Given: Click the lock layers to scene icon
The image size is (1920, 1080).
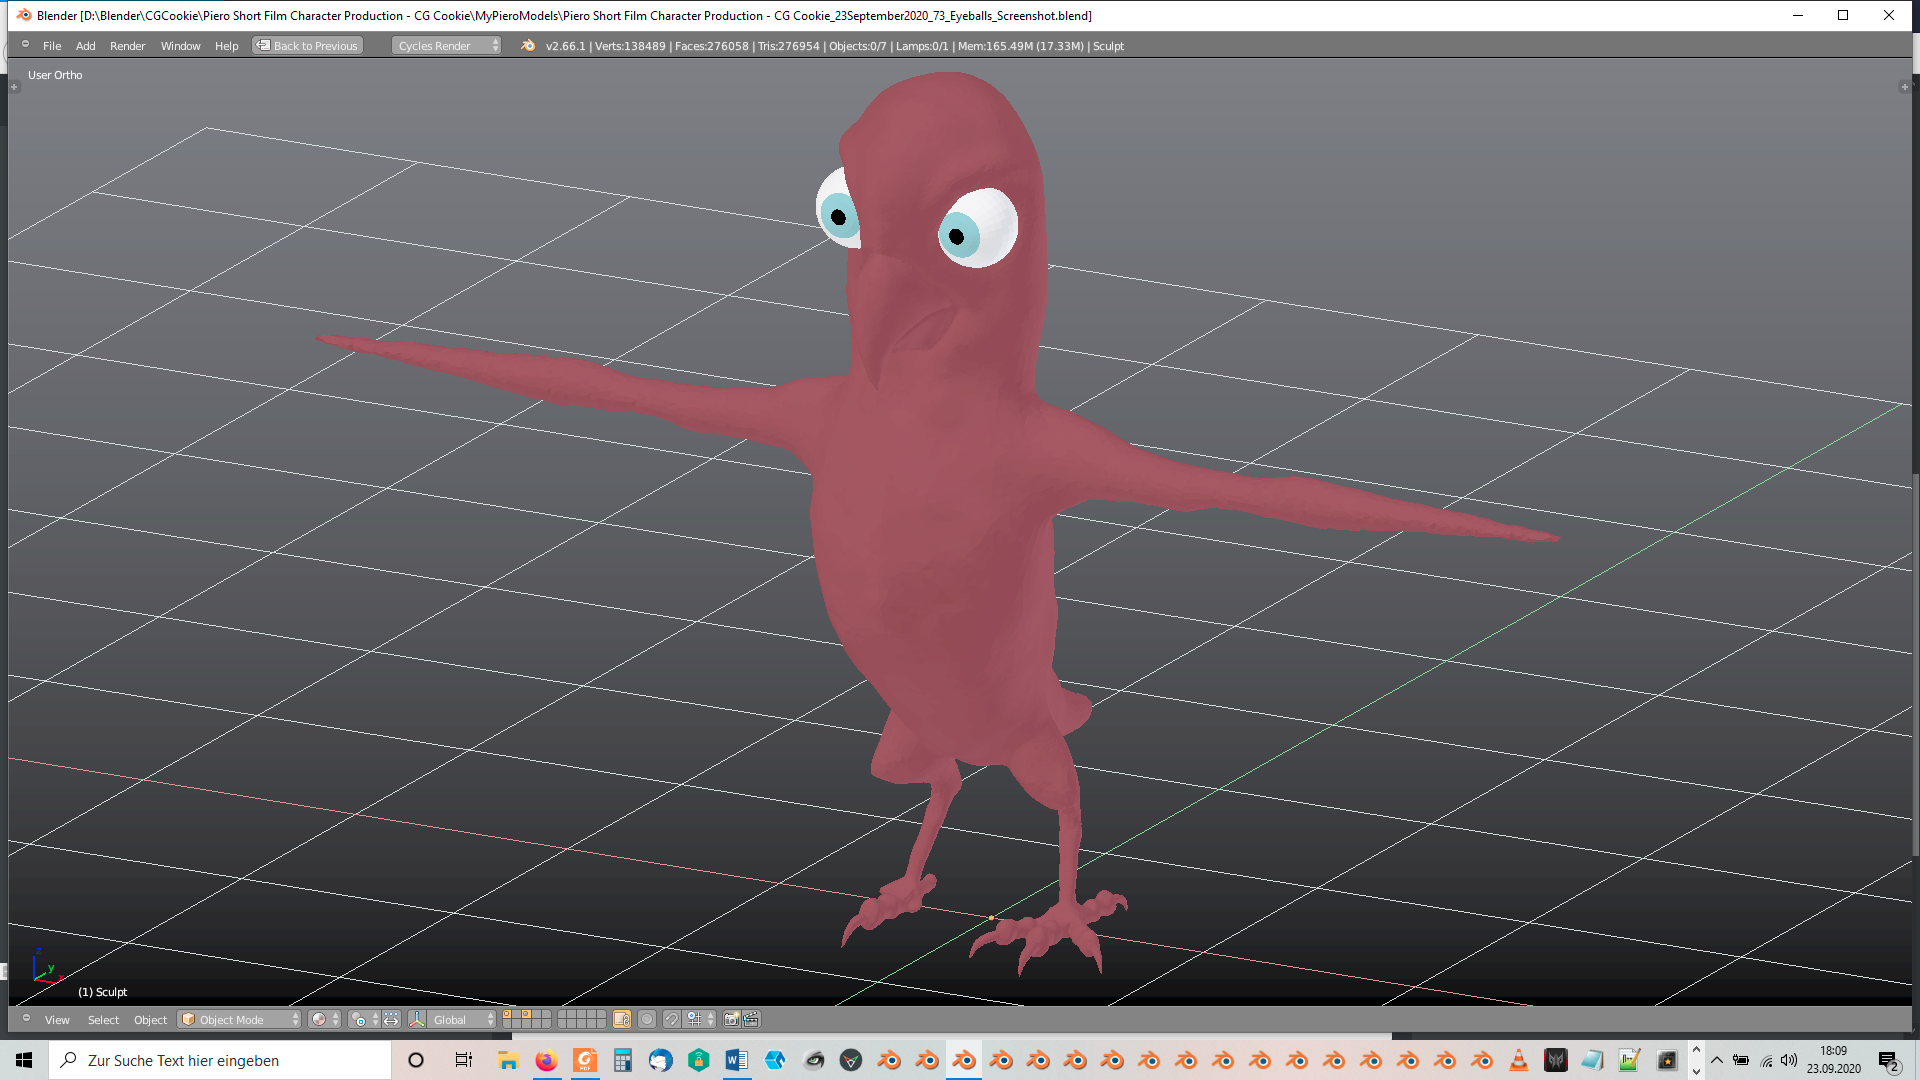Looking at the screenshot, I should point(622,1020).
